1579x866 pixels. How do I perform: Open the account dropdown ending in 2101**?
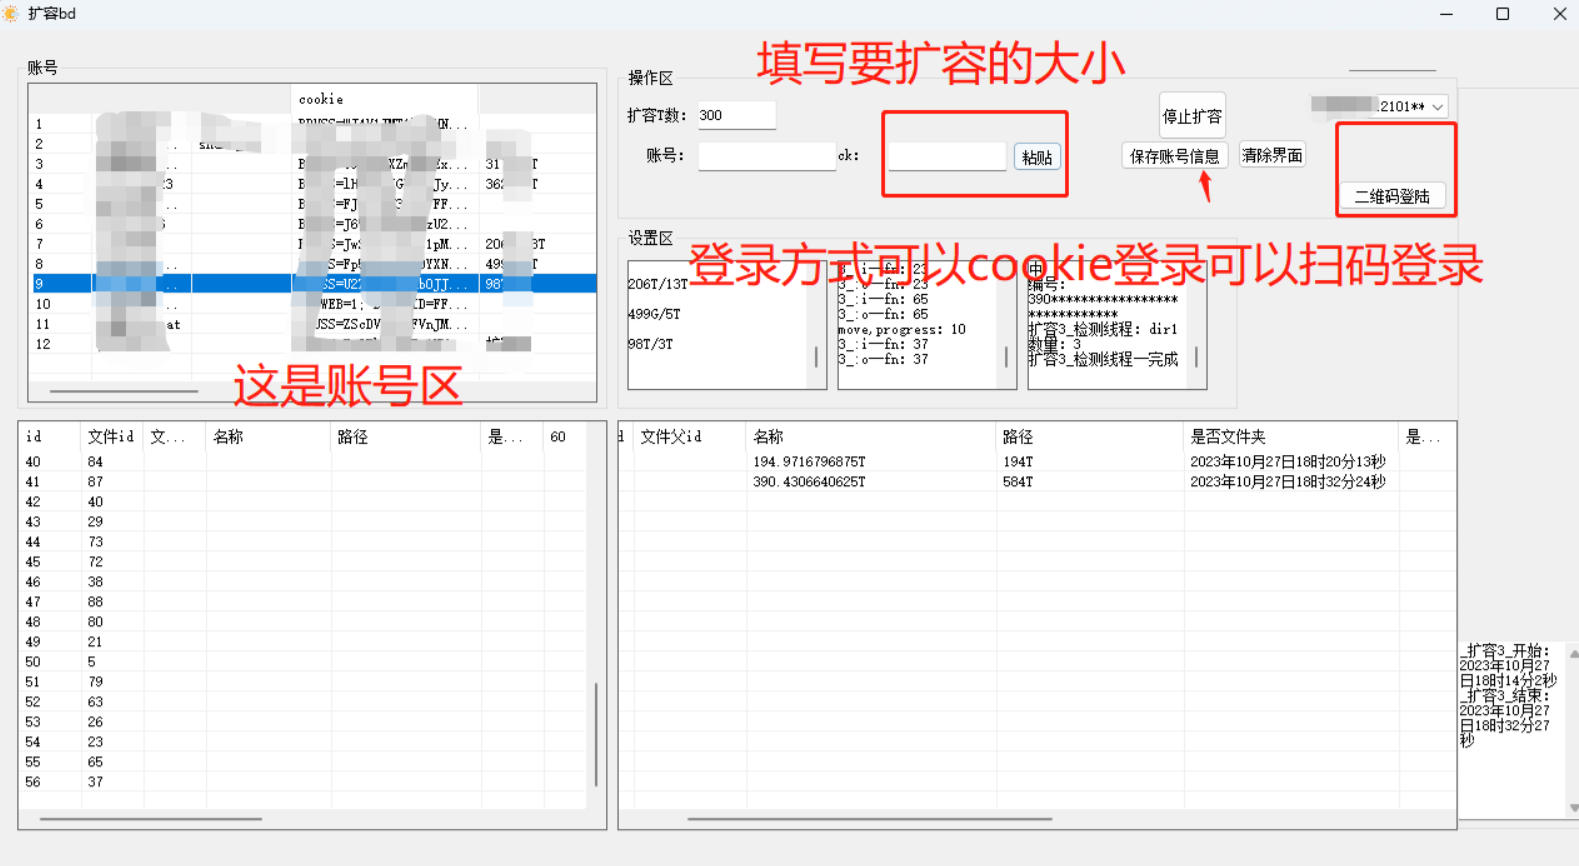tap(1437, 107)
